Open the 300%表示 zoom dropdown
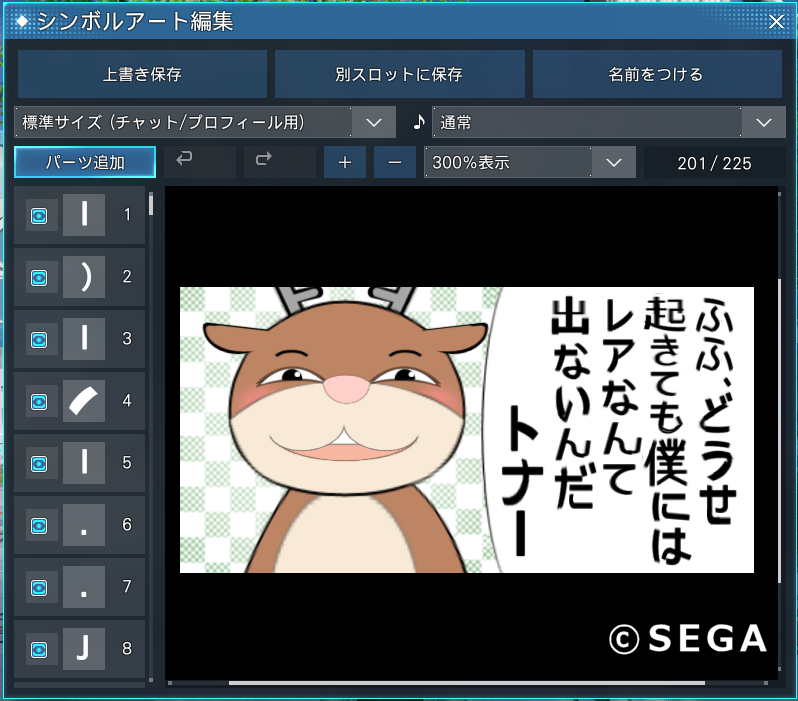 point(530,162)
